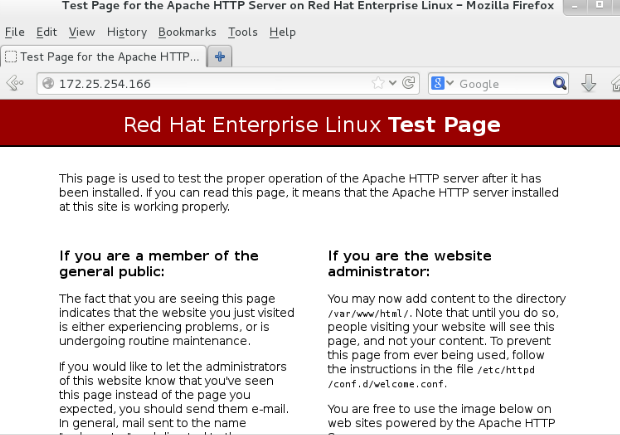This screenshot has height=435, width=620.
Task: Click the heading 'If you are a member of the general public:'
Action: [x=159, y=263]
